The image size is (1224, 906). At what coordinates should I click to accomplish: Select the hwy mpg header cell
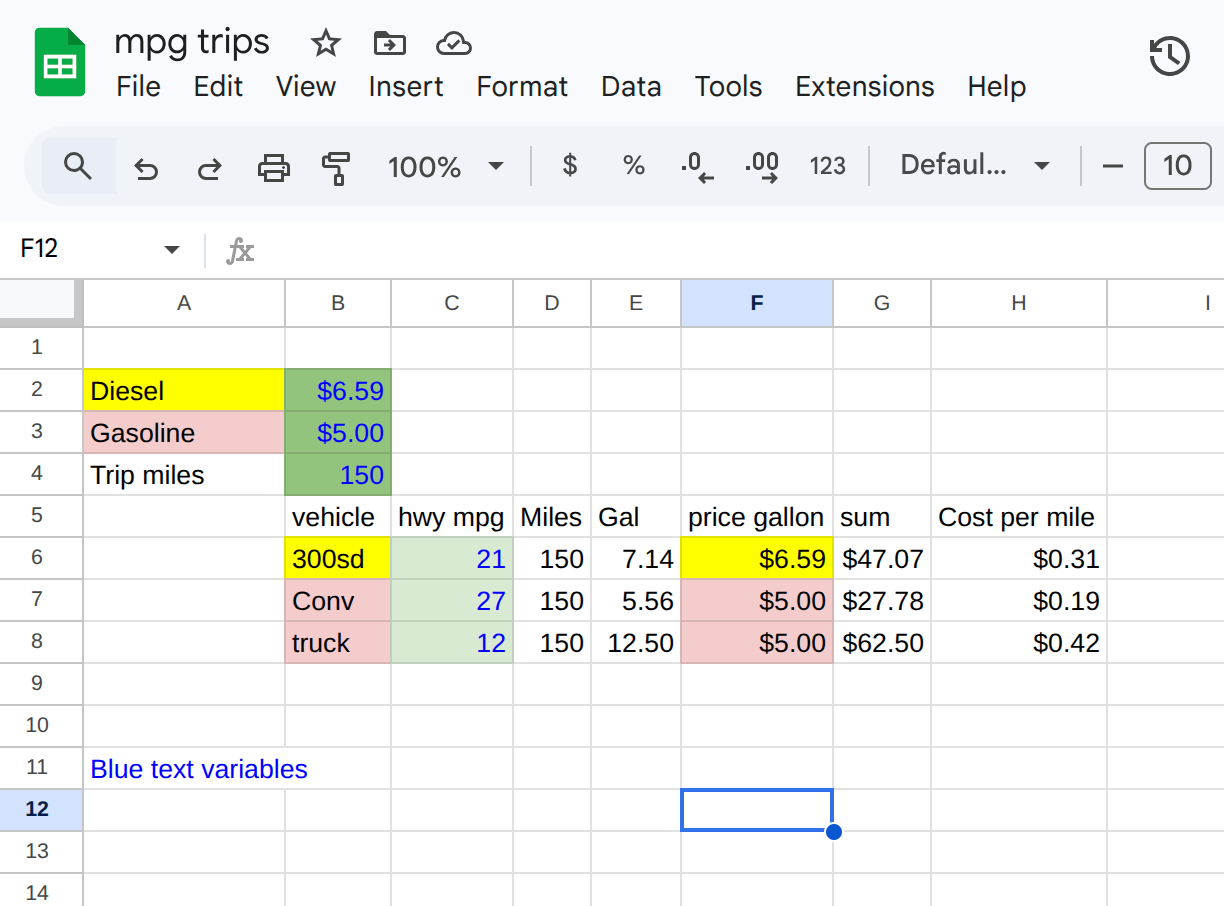click(x=452, y=516)
